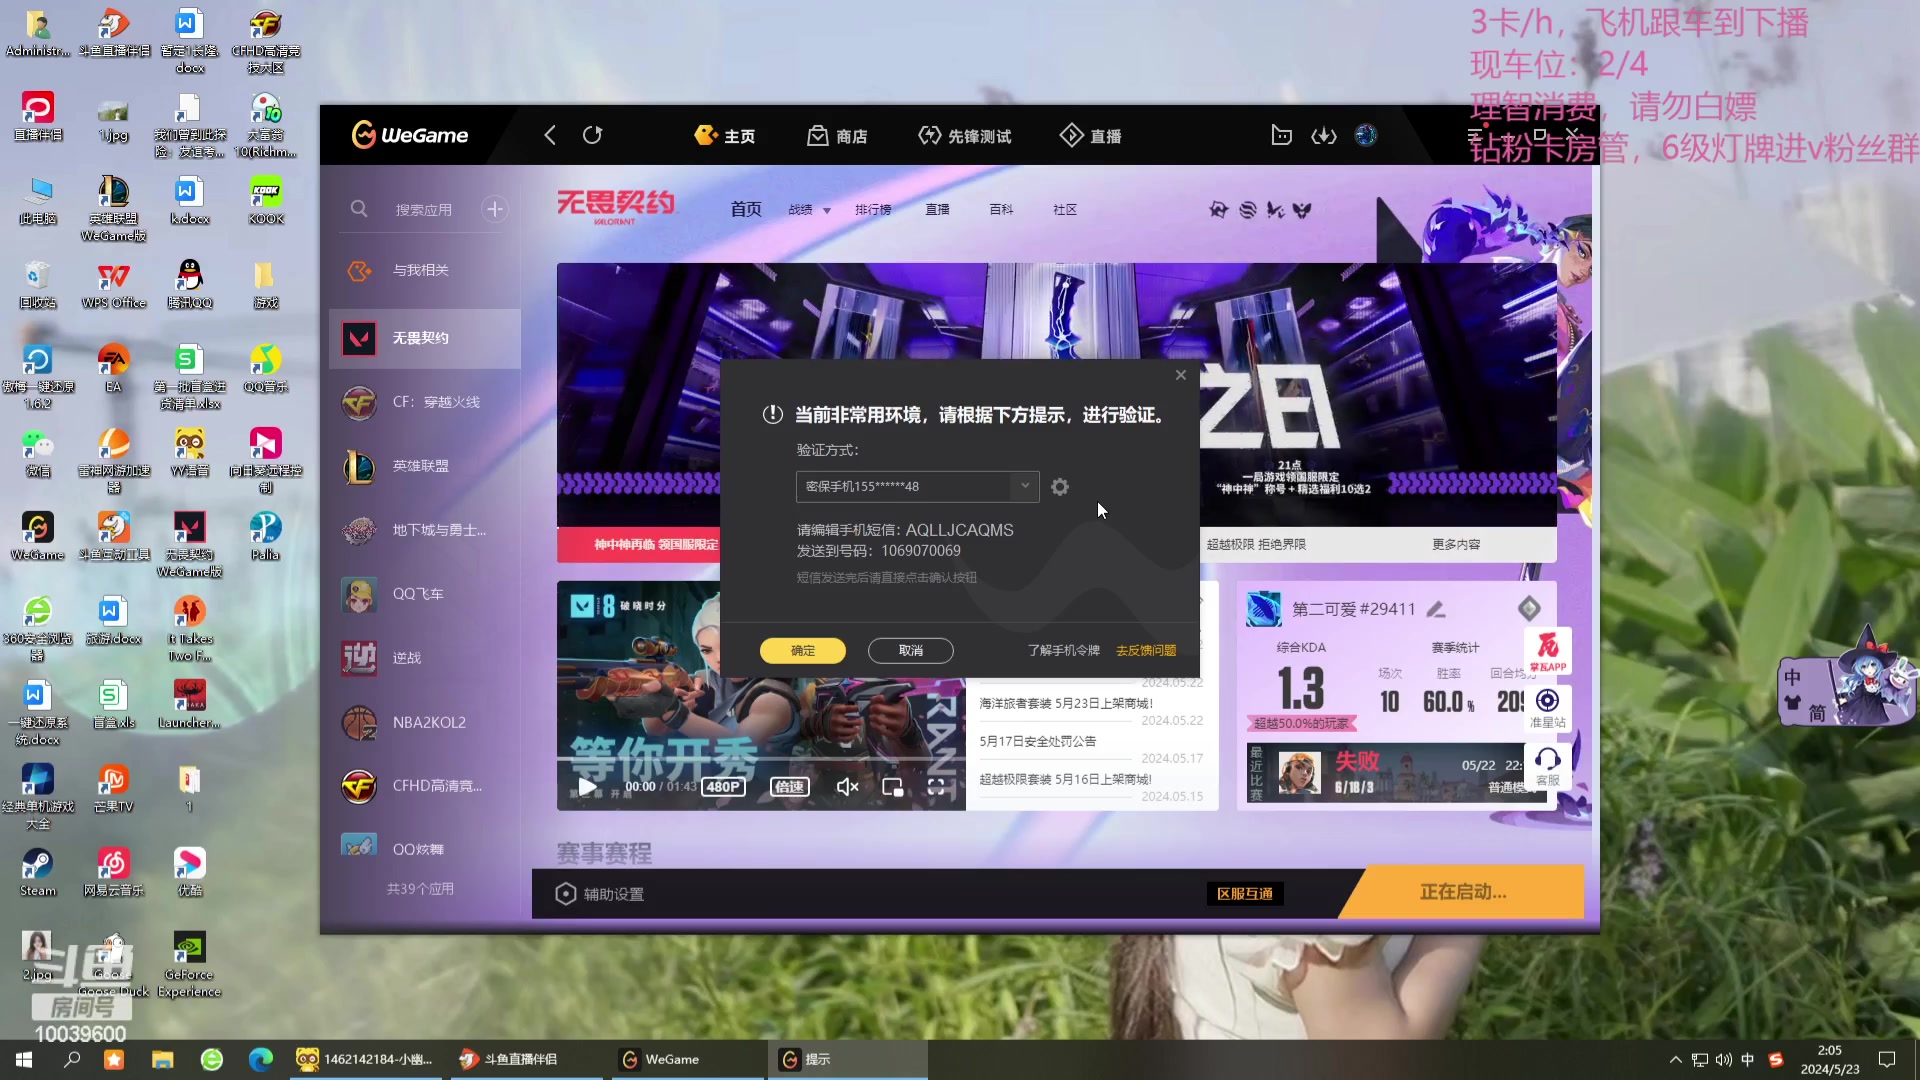1920x1080 pixels.
Task: Open the 去反馈问题 link
Action: point(1146,650)
